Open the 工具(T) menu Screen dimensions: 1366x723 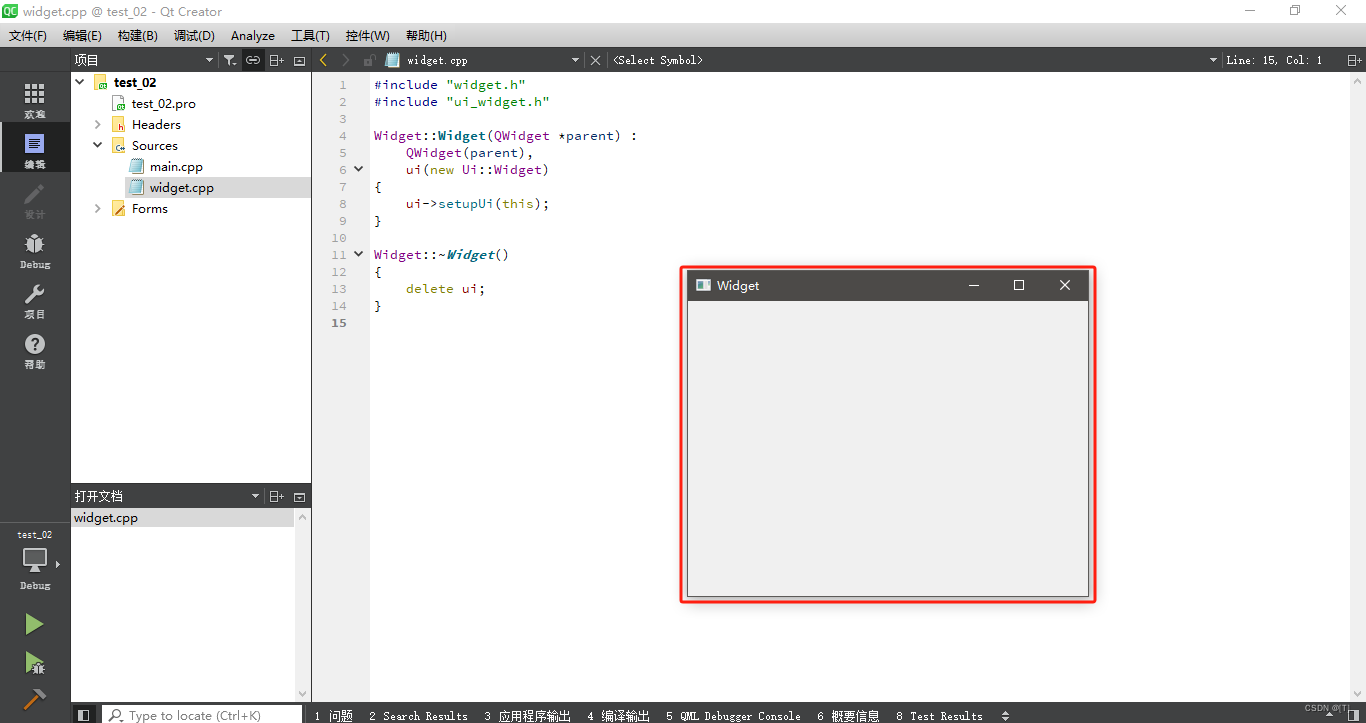[x=310, y=35]
